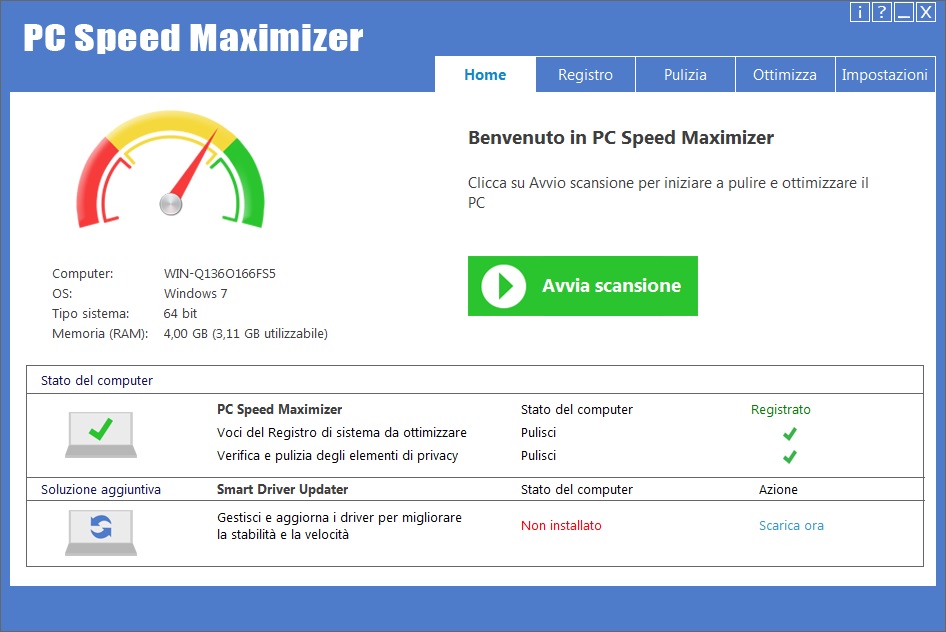946x632 pixels.
Task: Click the Scarica ora link
Action: click(x=791, y=525)
